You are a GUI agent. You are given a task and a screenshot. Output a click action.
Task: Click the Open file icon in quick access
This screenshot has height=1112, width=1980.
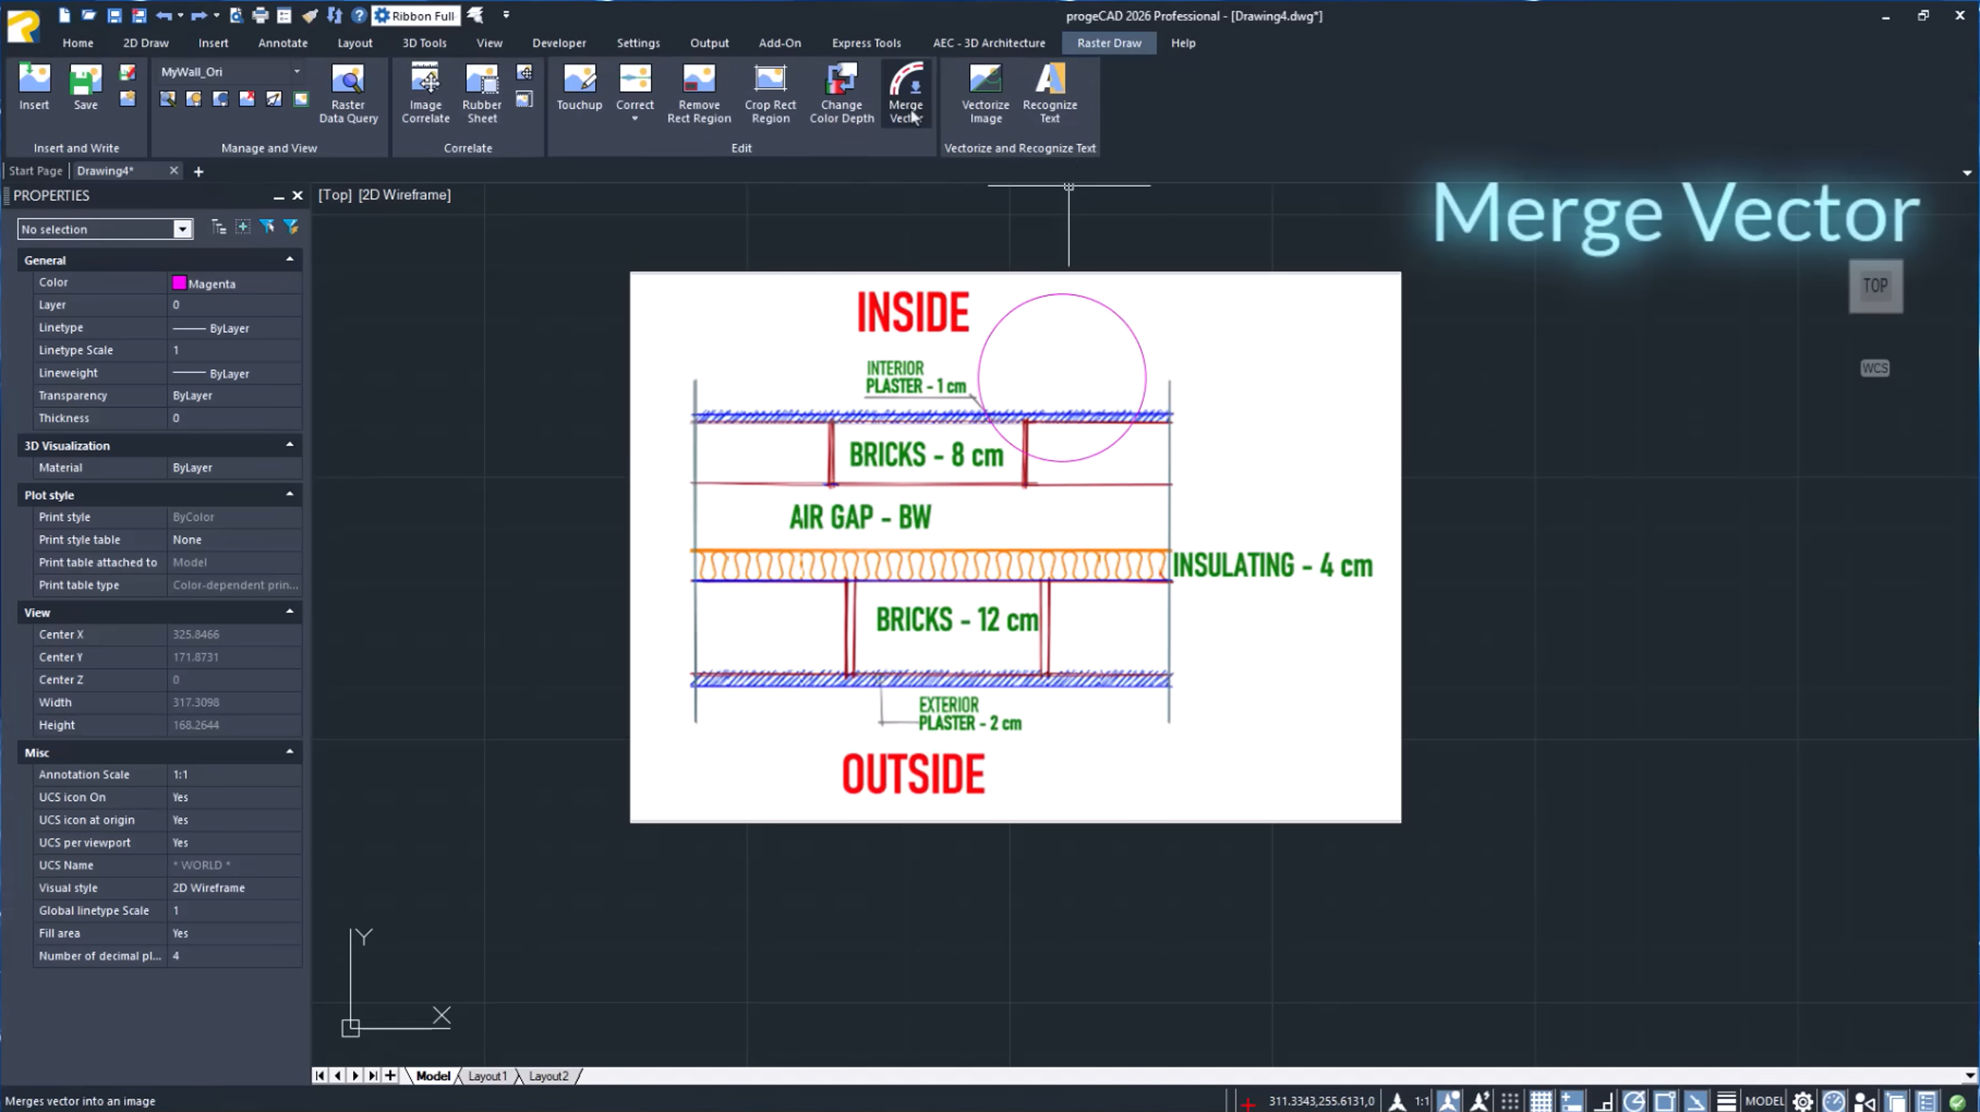point(89,15)
